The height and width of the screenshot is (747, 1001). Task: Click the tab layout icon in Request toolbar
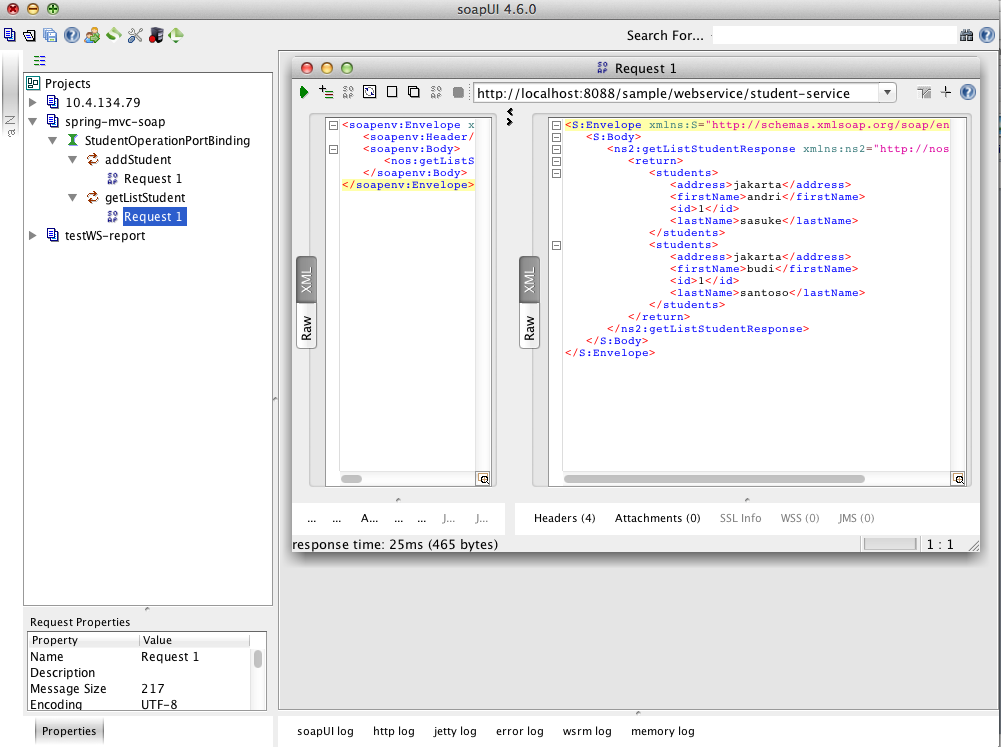coord(924,93)
